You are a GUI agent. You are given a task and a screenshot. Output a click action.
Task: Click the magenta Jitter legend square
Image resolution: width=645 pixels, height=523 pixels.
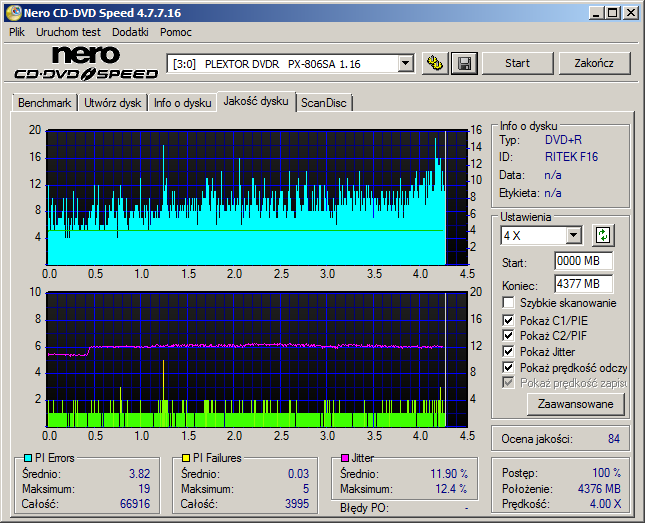click(345, 458)
